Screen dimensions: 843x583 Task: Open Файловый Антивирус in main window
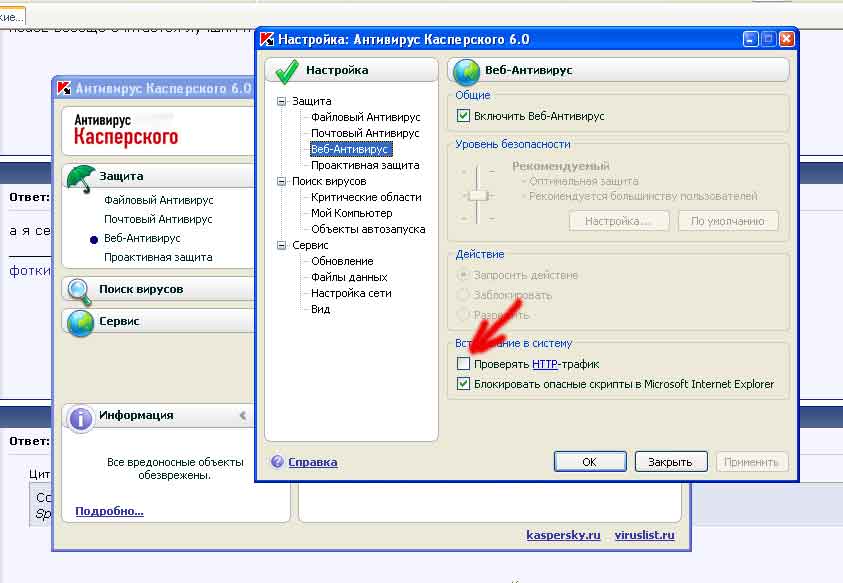(159, 200)
